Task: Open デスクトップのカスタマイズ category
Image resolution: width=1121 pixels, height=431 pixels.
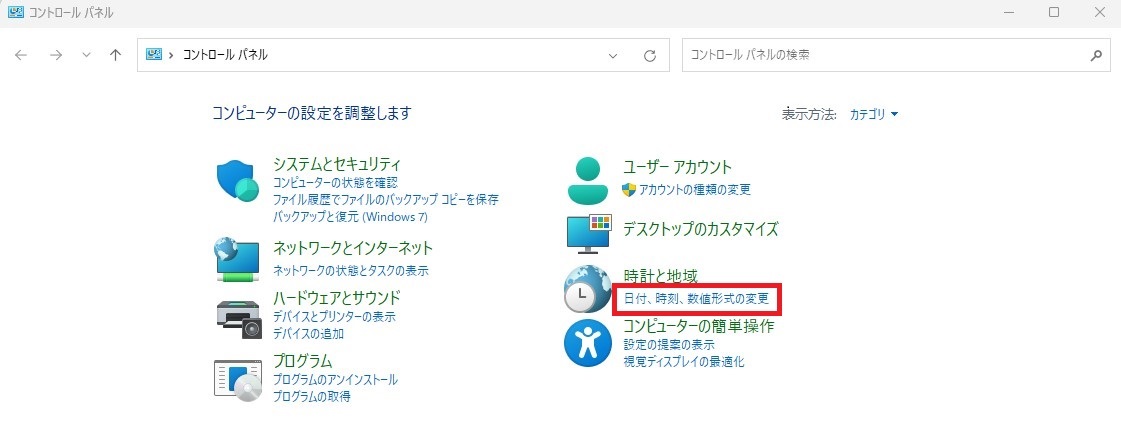Action: click(701, 229)
